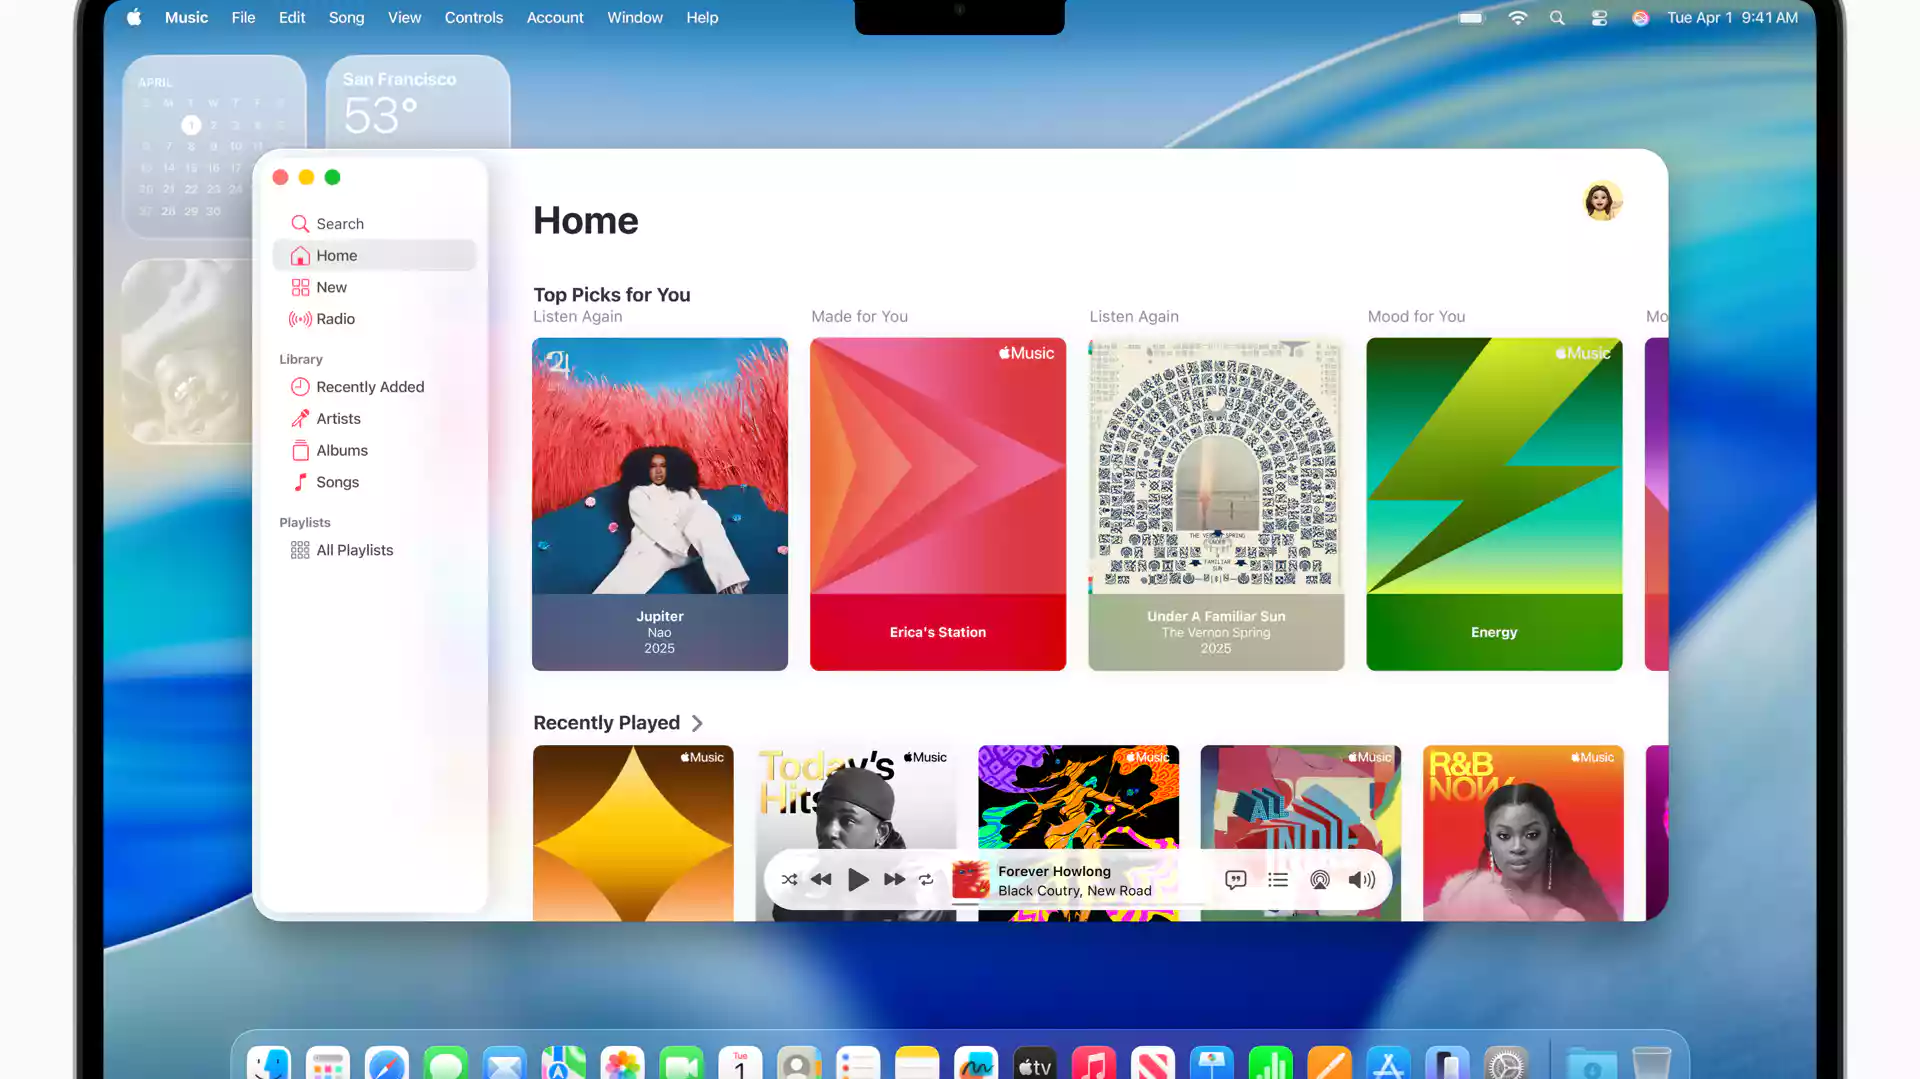The width and height of the screenshot is (1920, 1079).
Task: Click the Forever Howlong song title
Action: (x=1054, y=871)
